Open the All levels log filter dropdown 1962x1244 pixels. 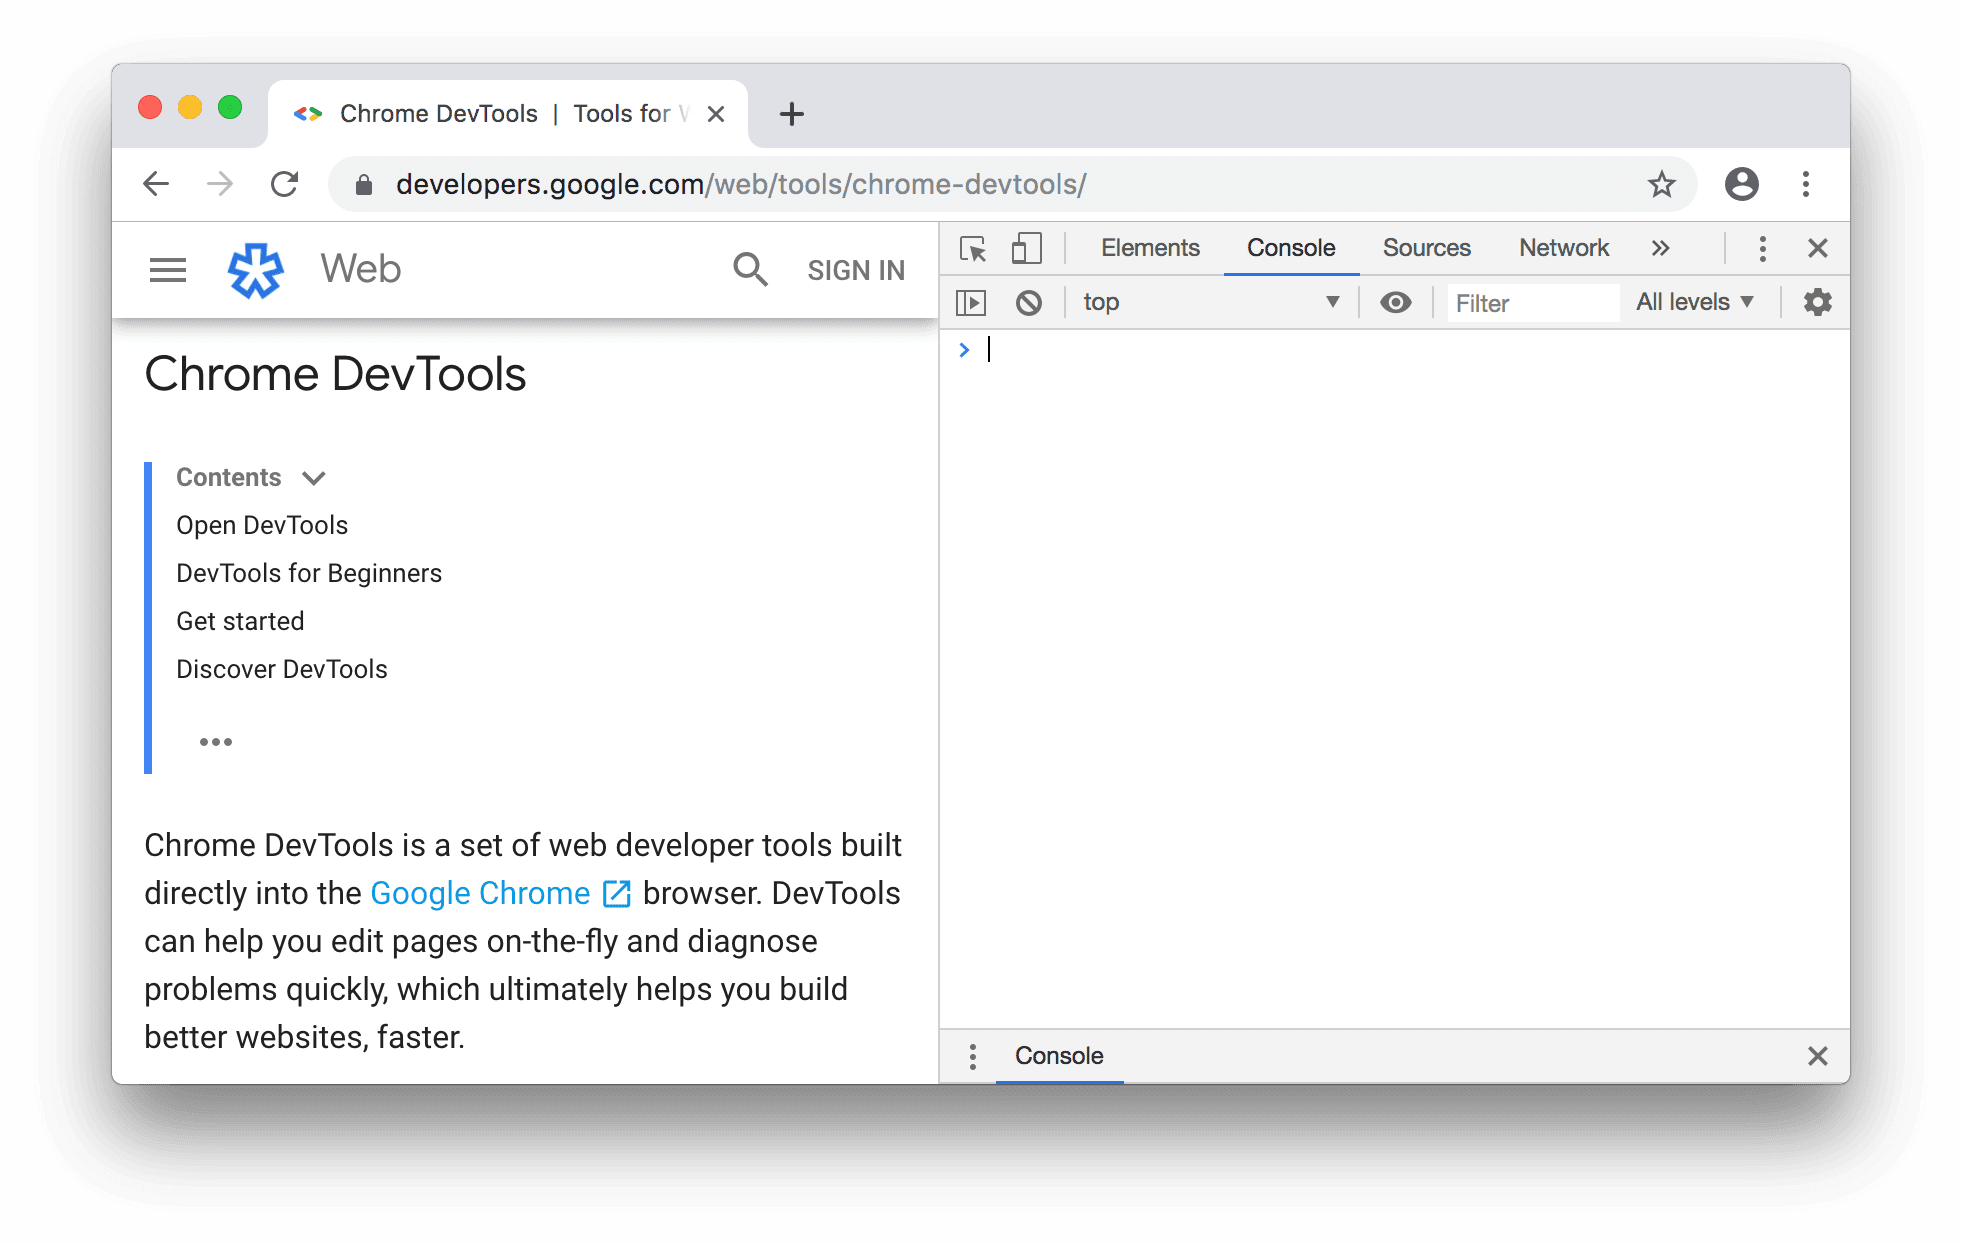[1695, 300]
